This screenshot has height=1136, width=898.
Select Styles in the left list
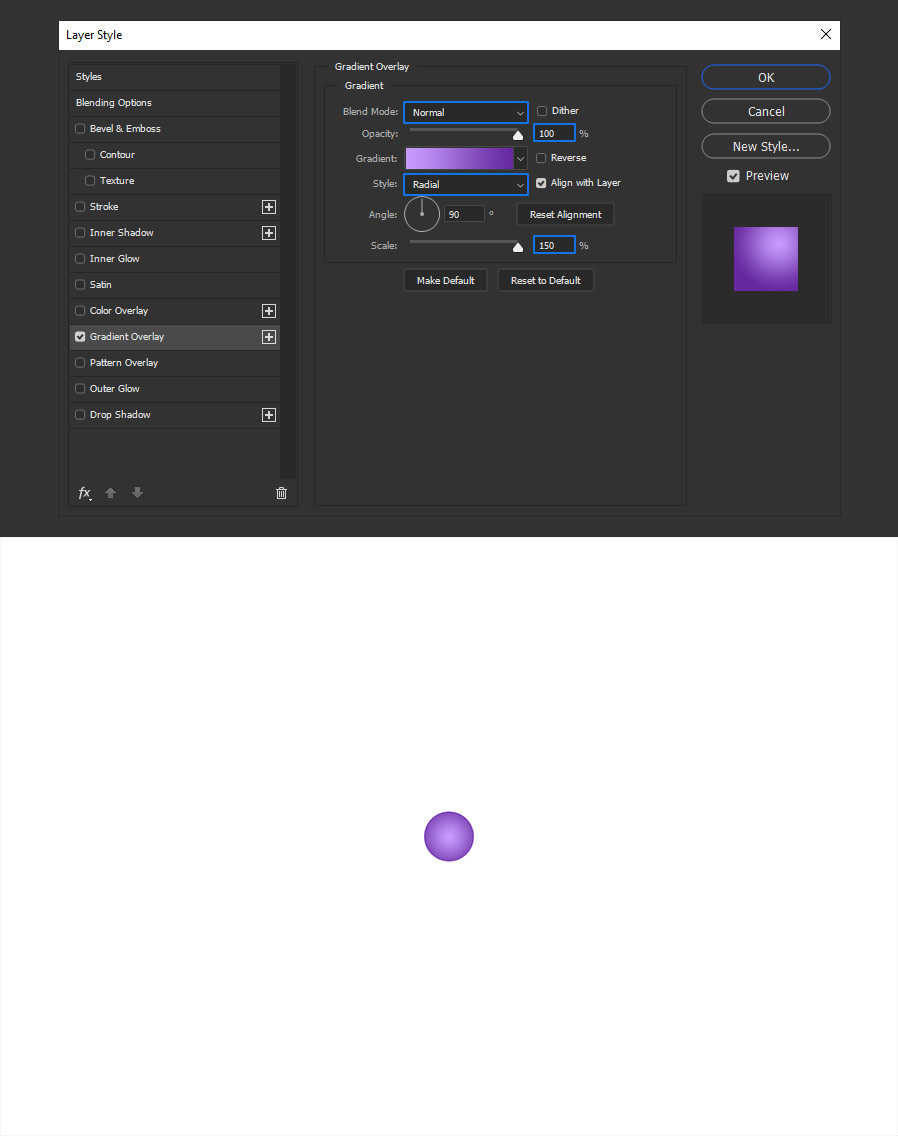(174, 77)
